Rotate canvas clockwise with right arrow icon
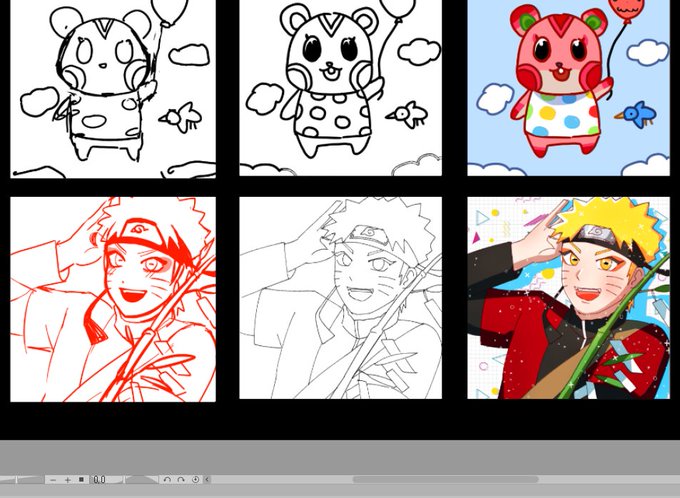680x498 pixels. click(x=181, y=479)
